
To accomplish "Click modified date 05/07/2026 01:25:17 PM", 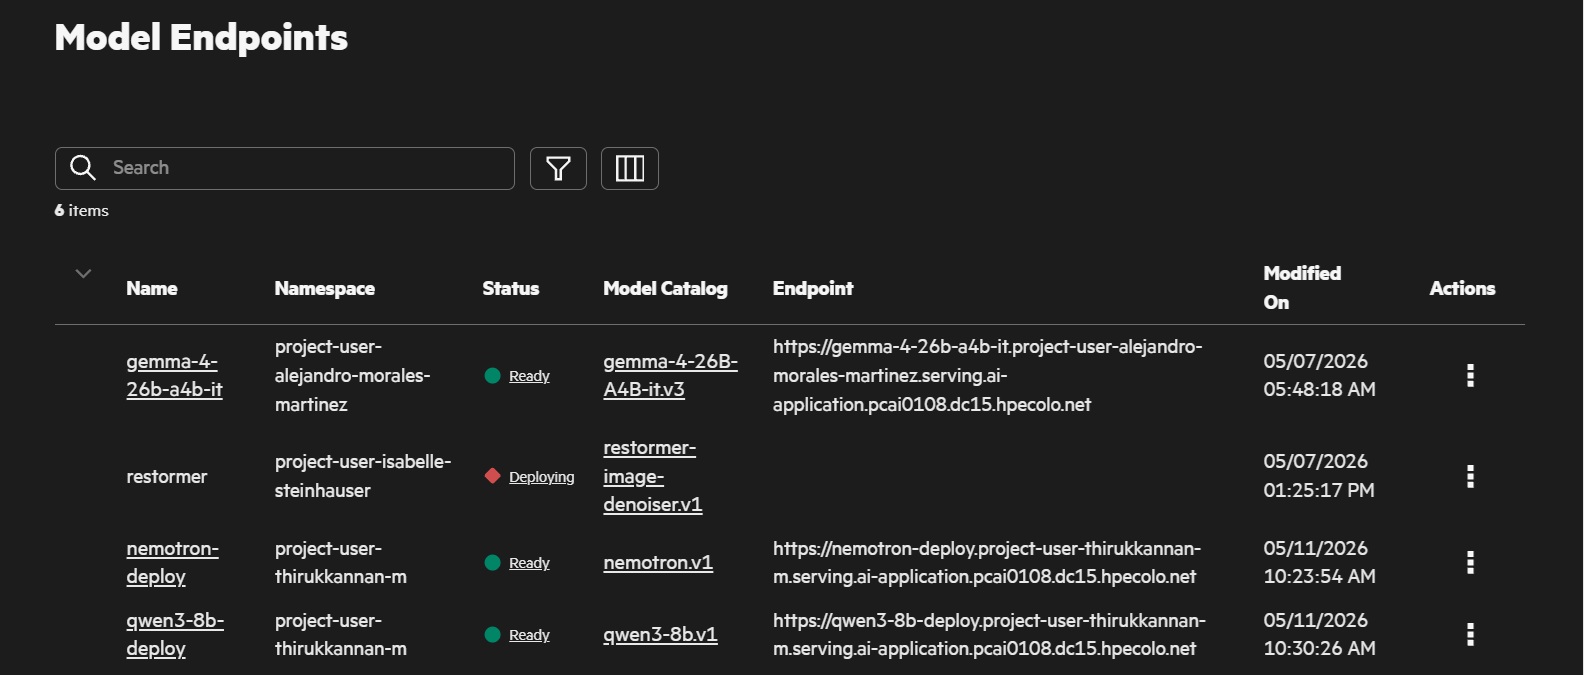I will point(1319,477).
